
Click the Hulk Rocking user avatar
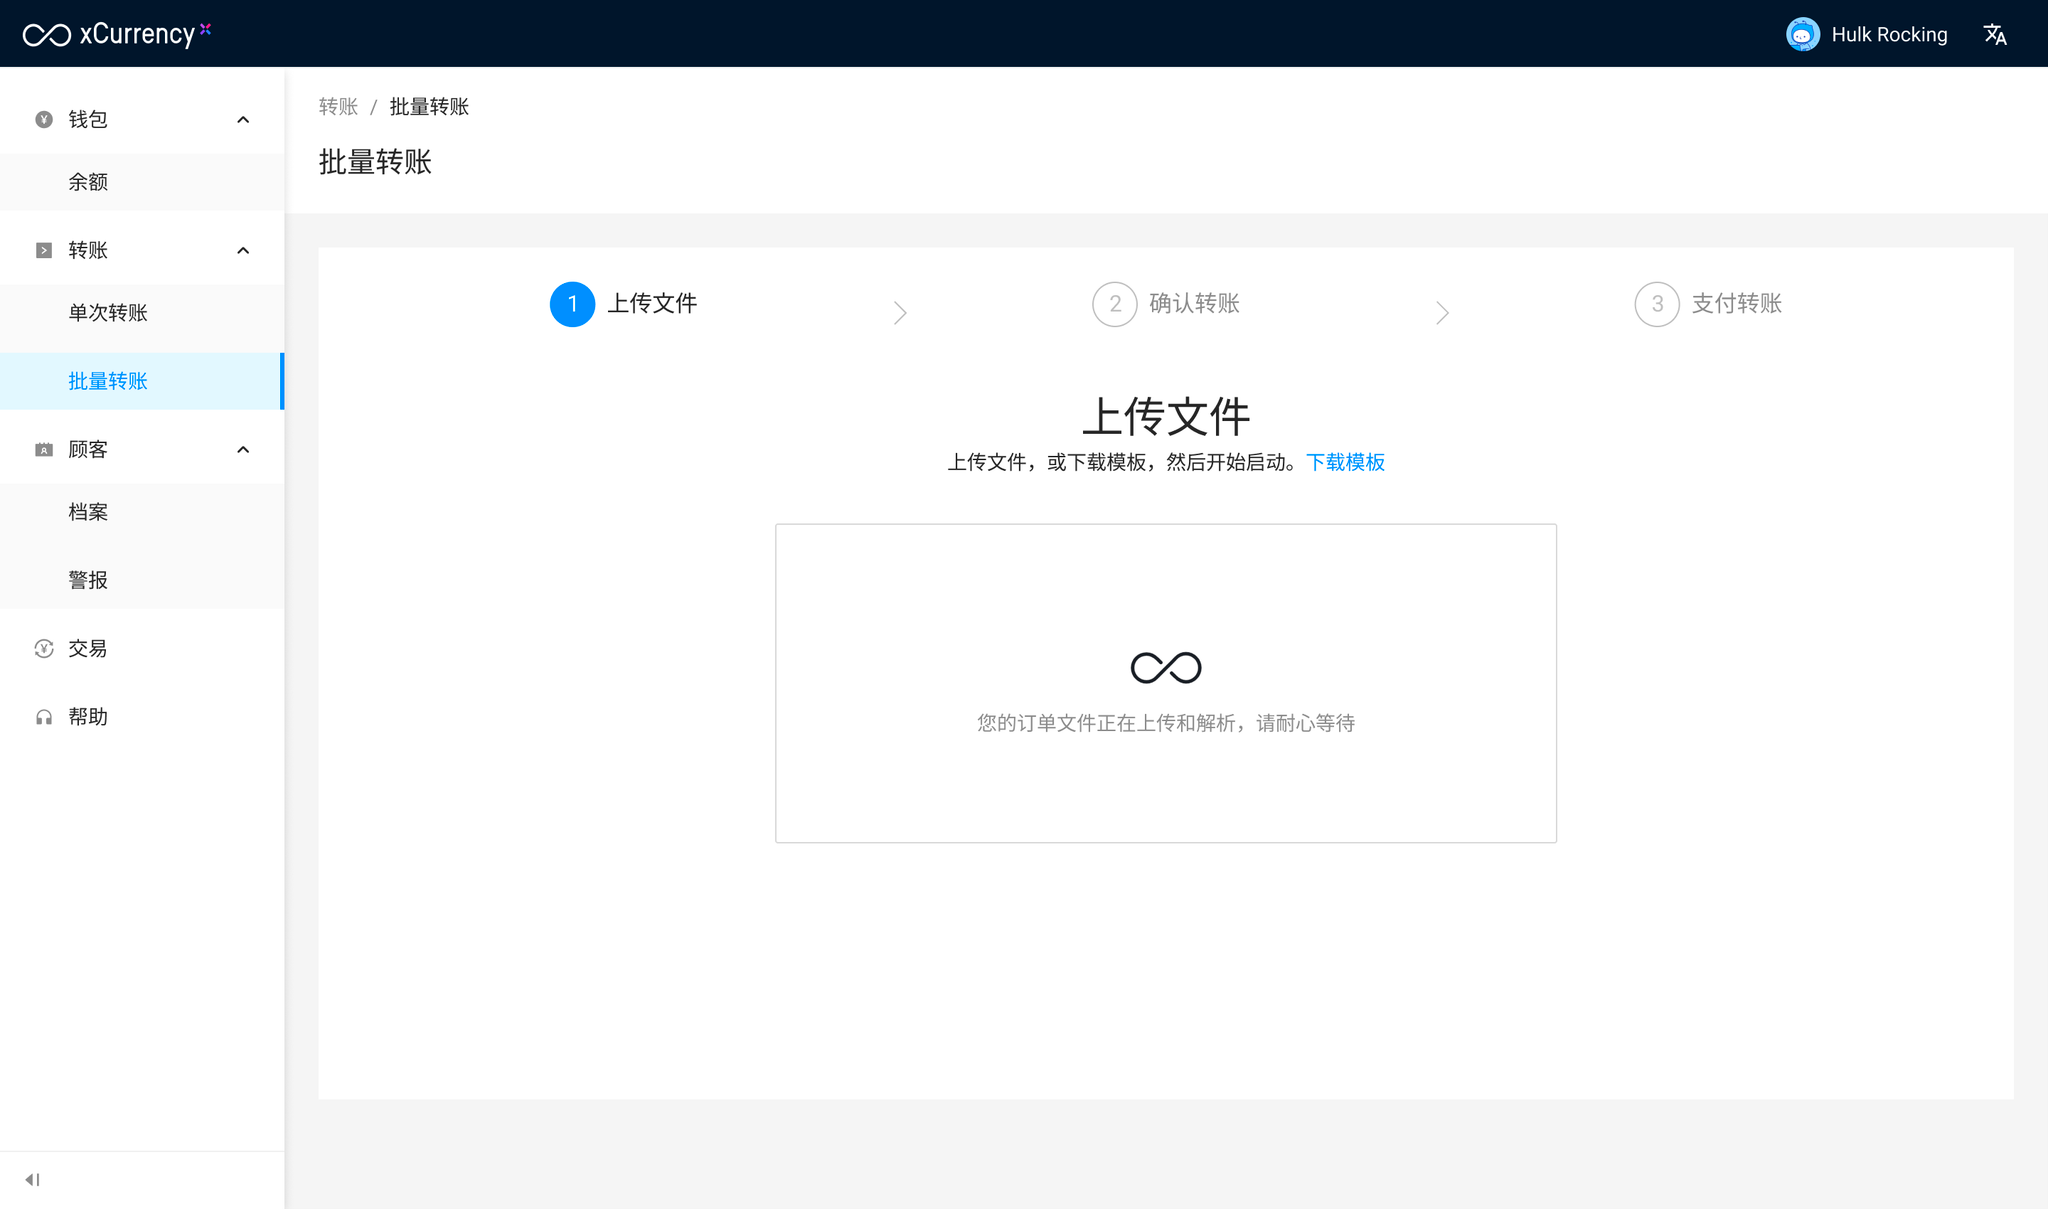click(x=1802, y=35)
